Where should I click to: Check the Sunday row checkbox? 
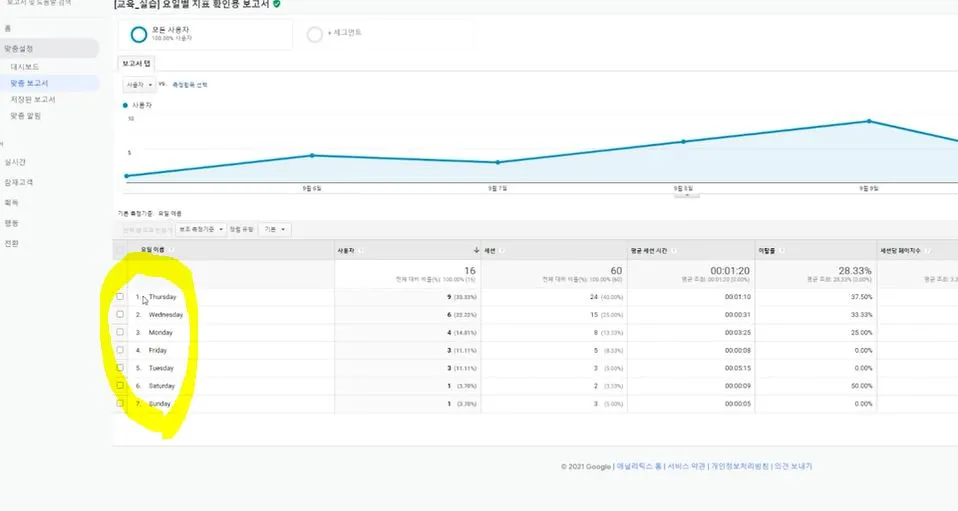coord(120,403)
